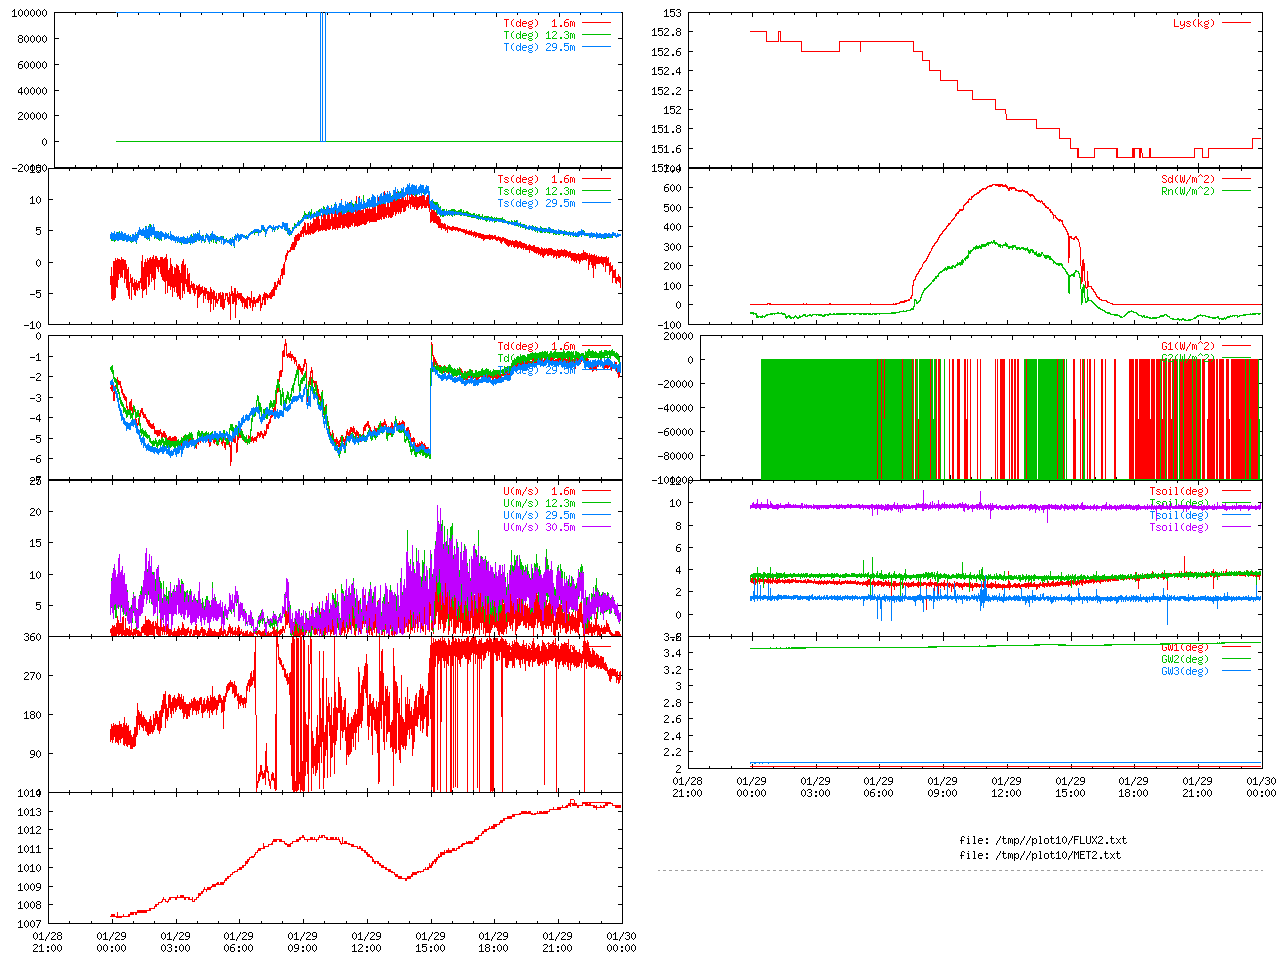The height and width of the screenshot is (960, 1280).
Task: Select the 'Rn(W/m^2)' legend label
Action: coord(1188,191)
